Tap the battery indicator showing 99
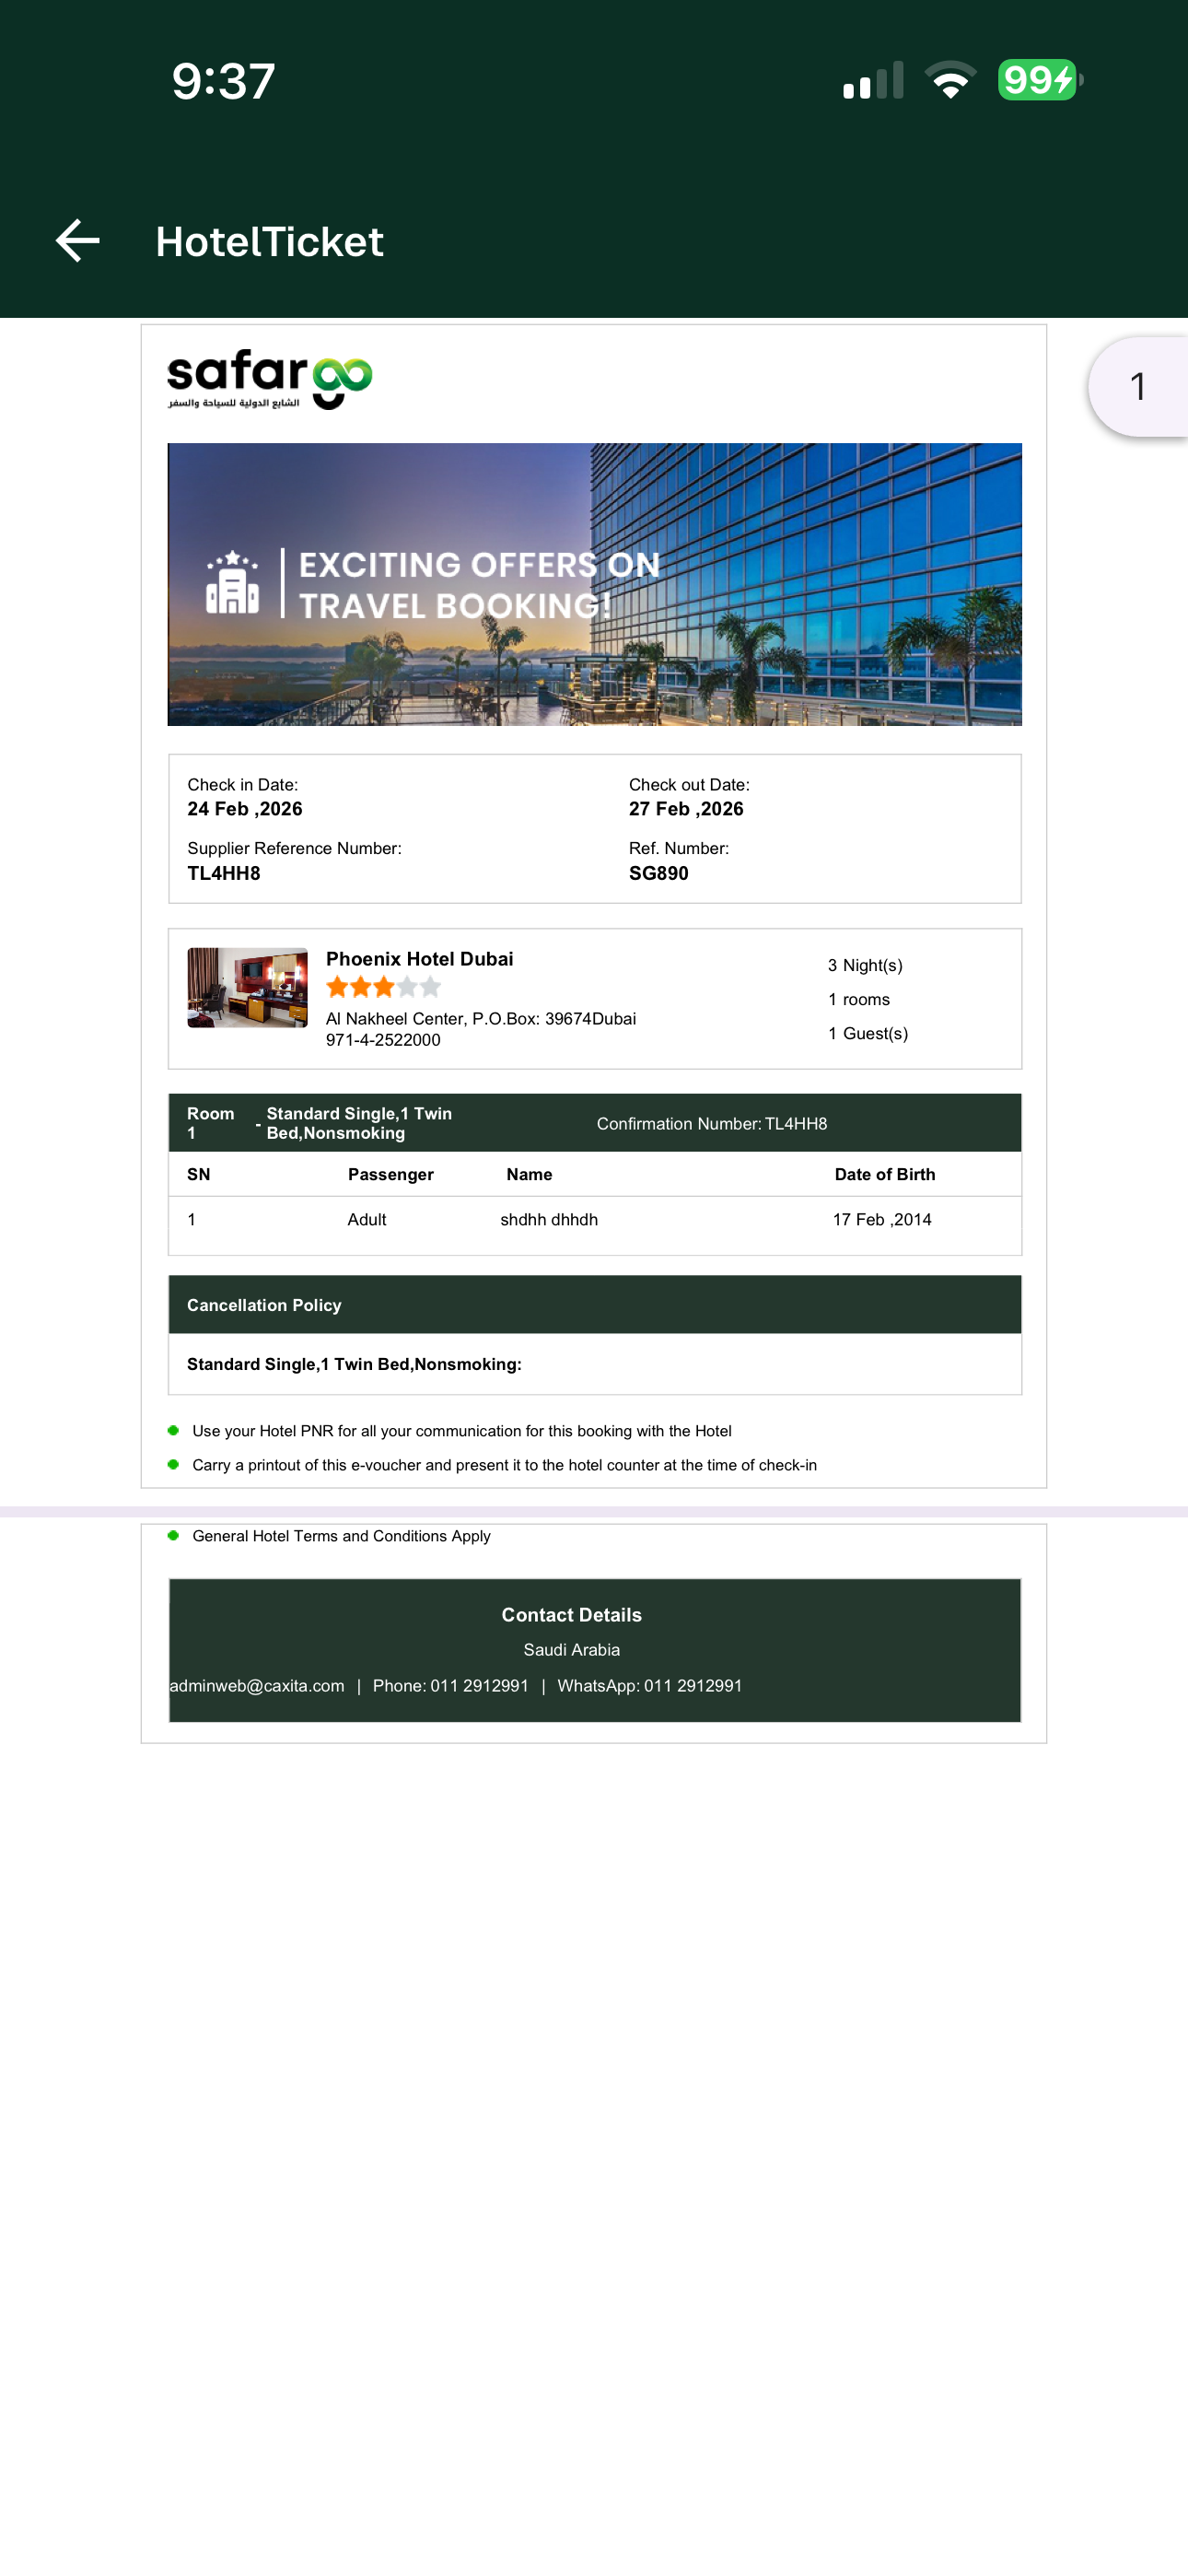 click(1039, 80)
